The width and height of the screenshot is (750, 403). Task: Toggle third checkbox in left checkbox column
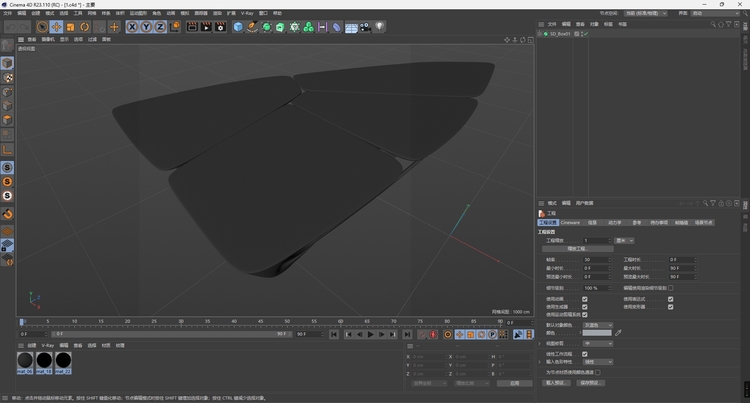tap(585, 315)
